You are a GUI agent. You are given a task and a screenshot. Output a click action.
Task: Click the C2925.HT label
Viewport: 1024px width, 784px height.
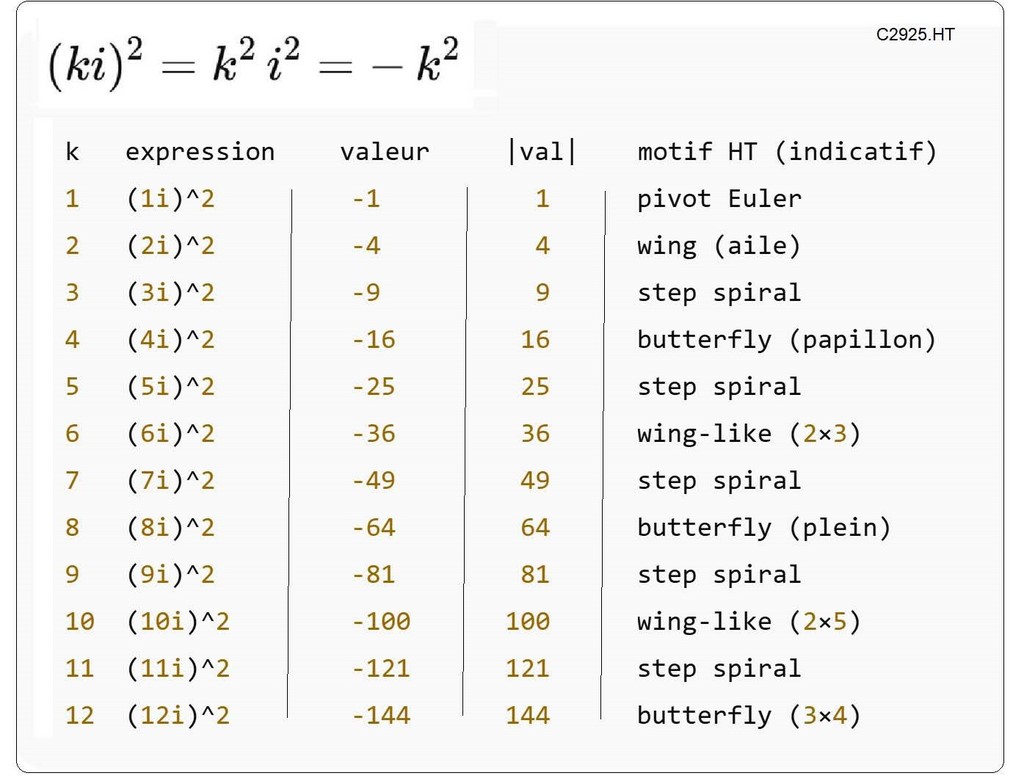click(915, 35)
